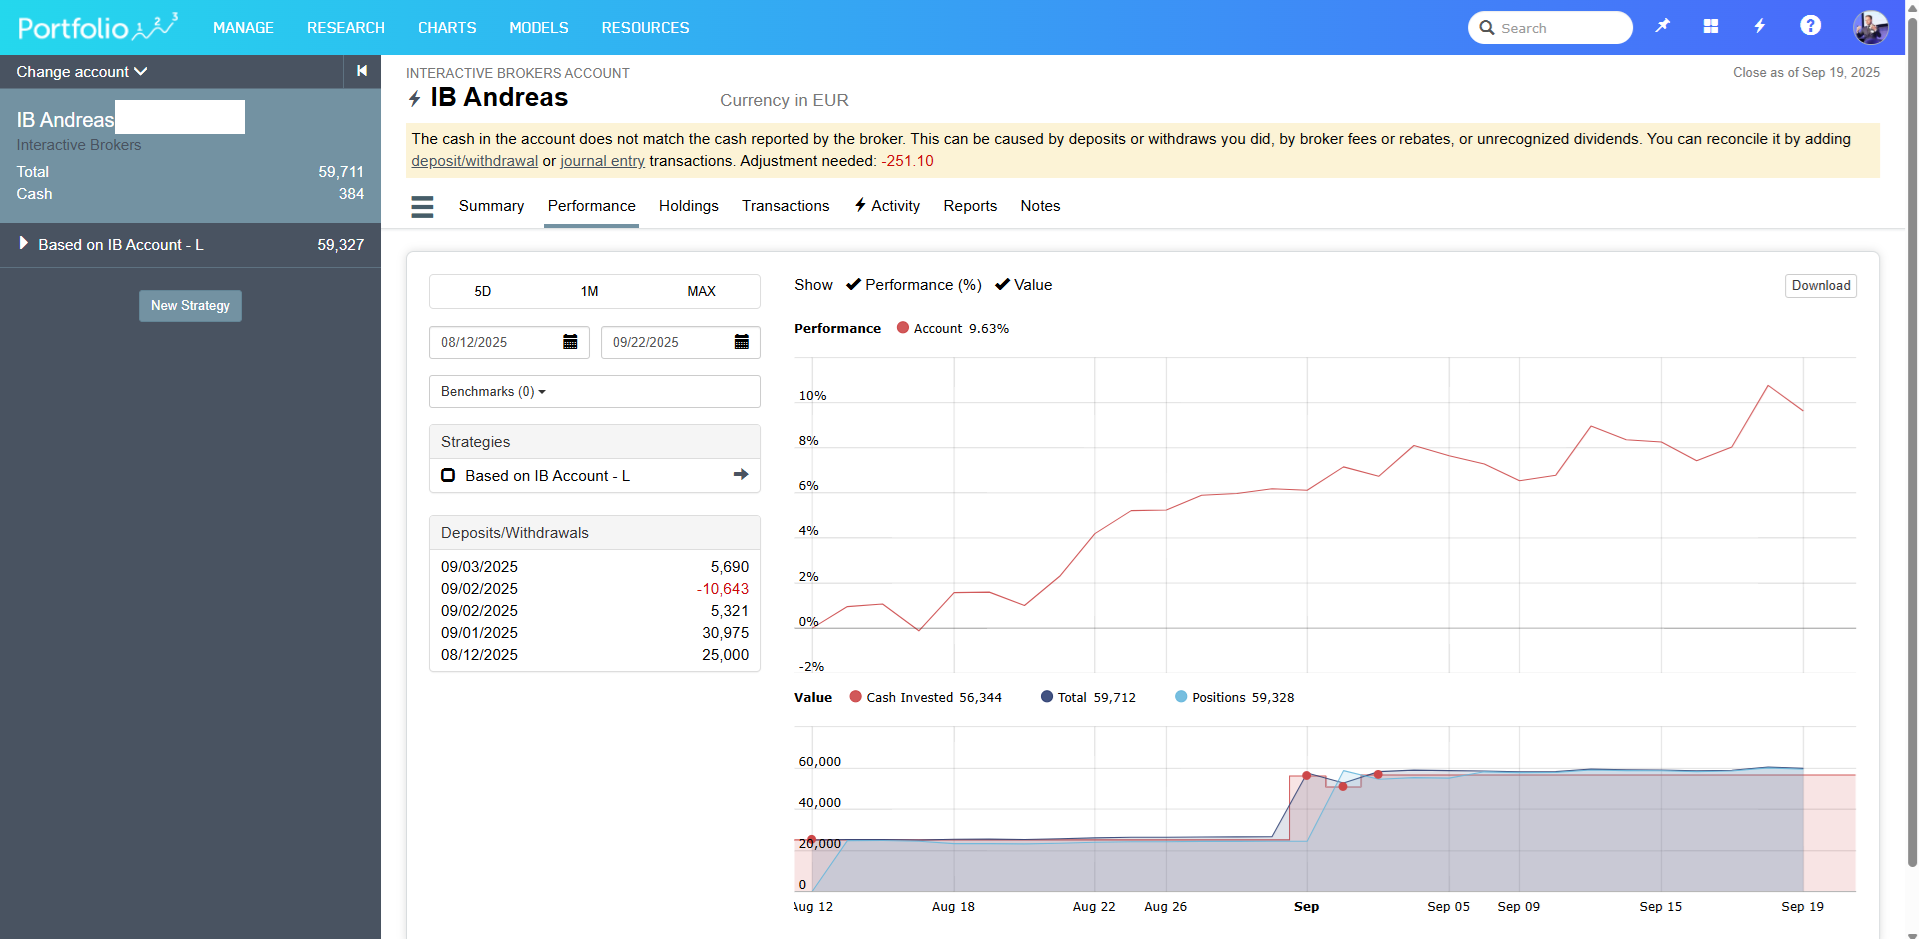
Task: Toggle the Value chart checkmark
Action: tap(1002, 285)
